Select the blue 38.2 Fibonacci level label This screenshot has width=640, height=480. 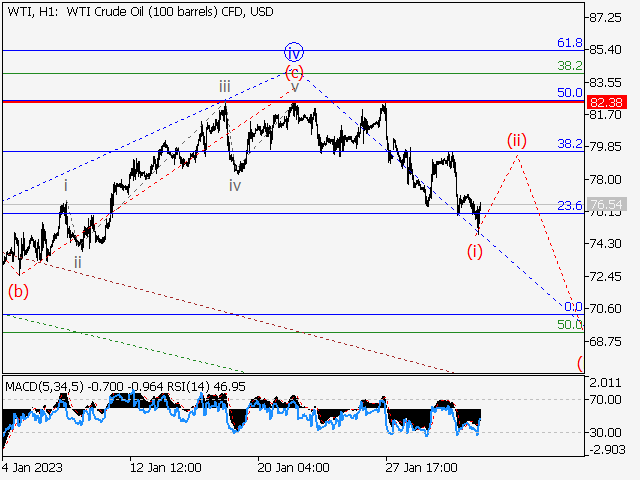pyautogui.click(x=570, y=144)
